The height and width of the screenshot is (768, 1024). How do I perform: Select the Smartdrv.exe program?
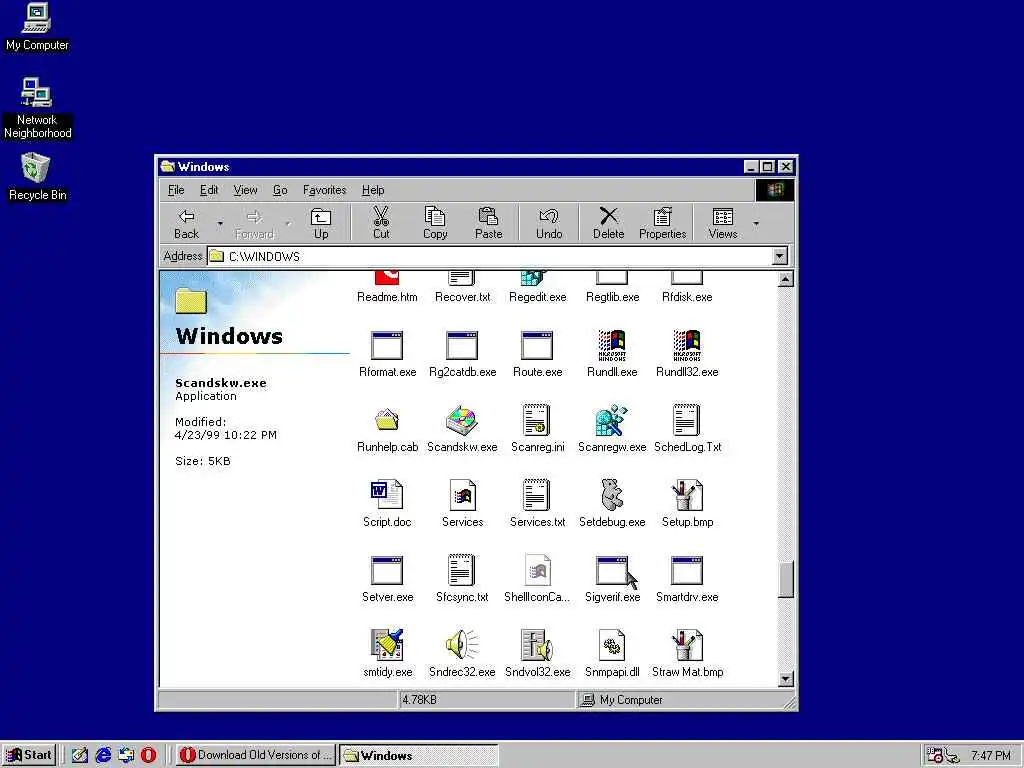(687, 570)
